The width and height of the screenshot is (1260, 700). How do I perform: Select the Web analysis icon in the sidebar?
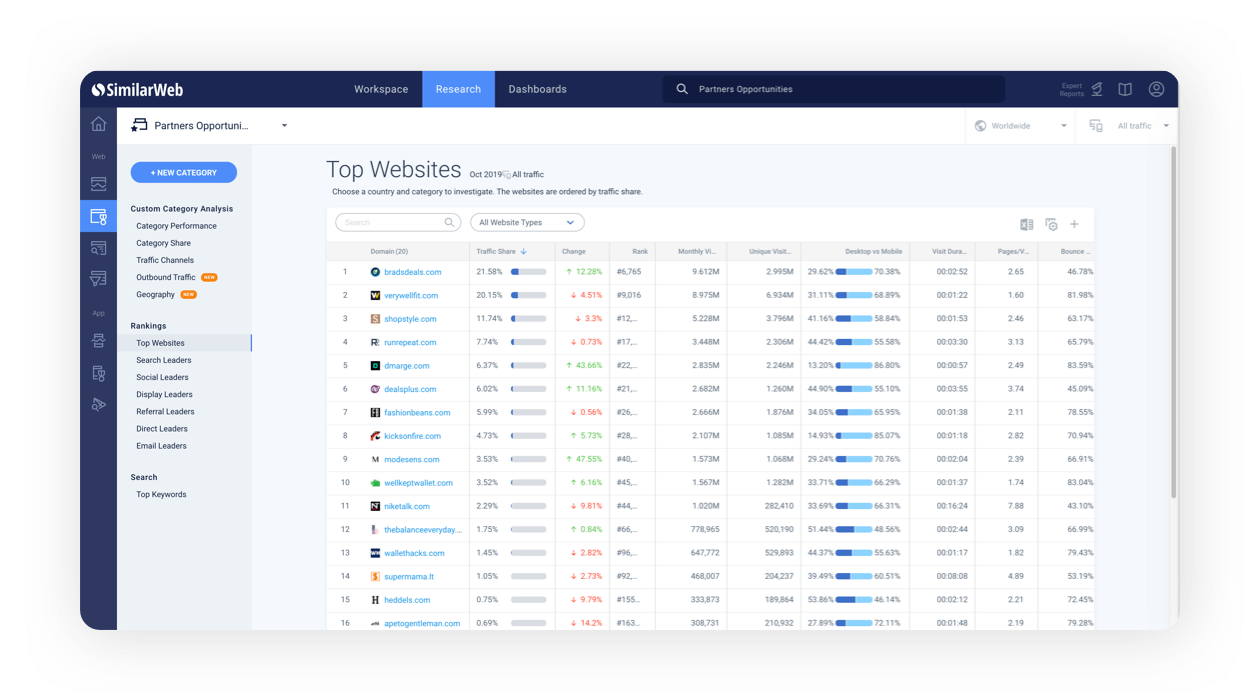pos(98,183)
